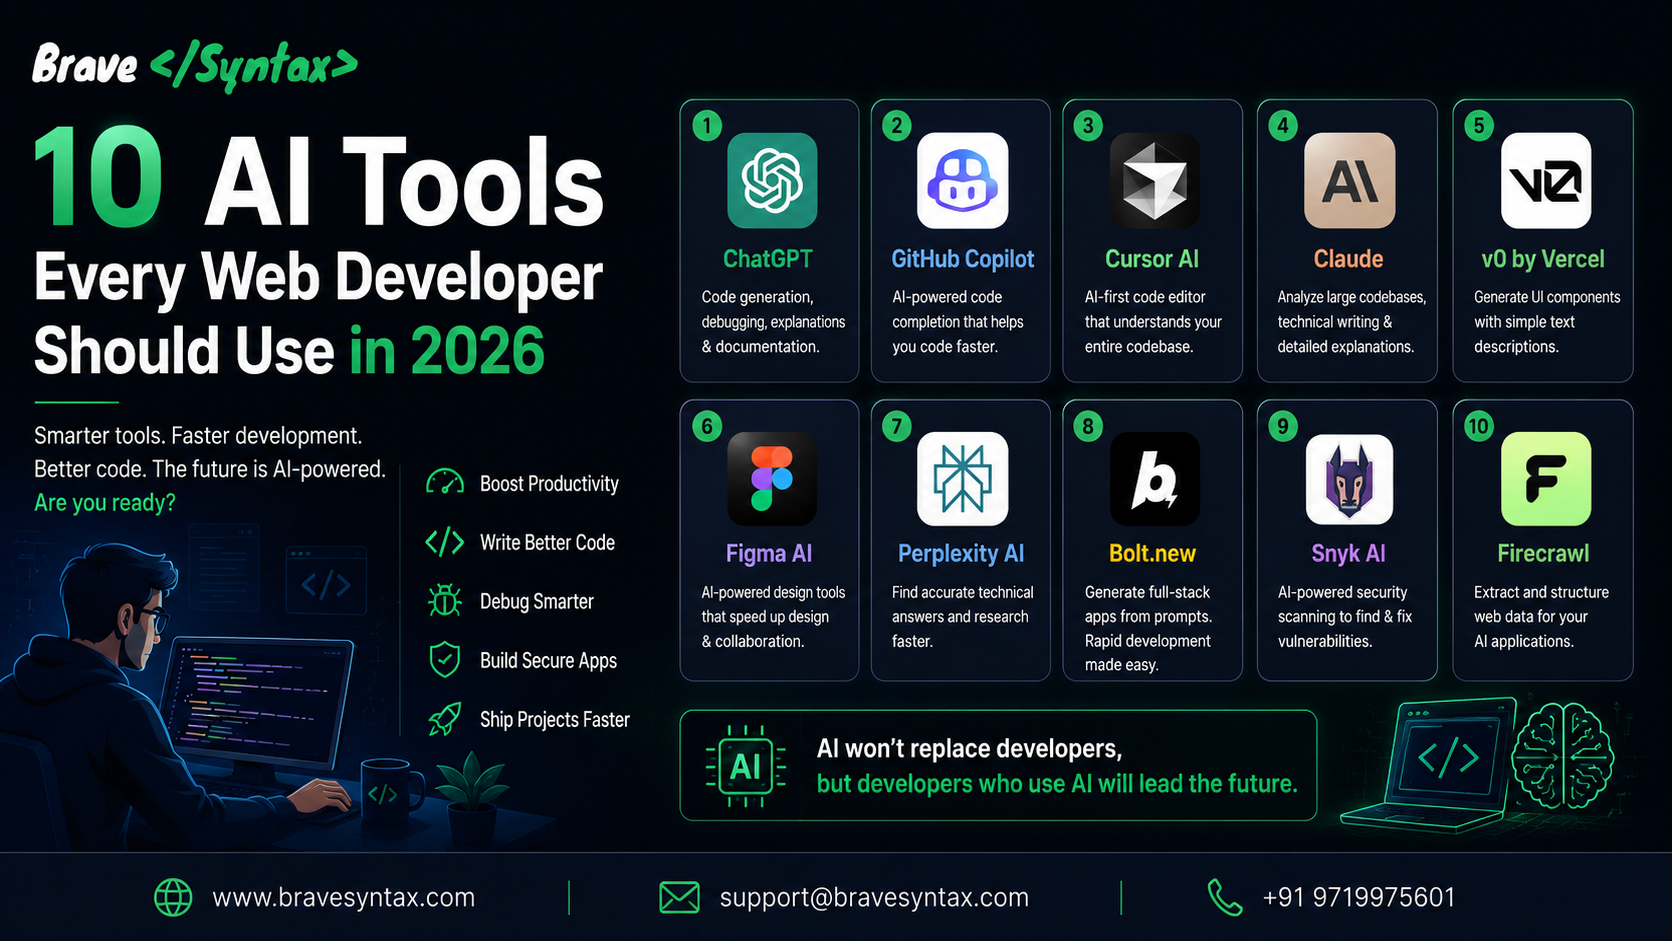This screenshot has height=941, width=1672.
Task: Click the Claude title text
Action: 1348,259
